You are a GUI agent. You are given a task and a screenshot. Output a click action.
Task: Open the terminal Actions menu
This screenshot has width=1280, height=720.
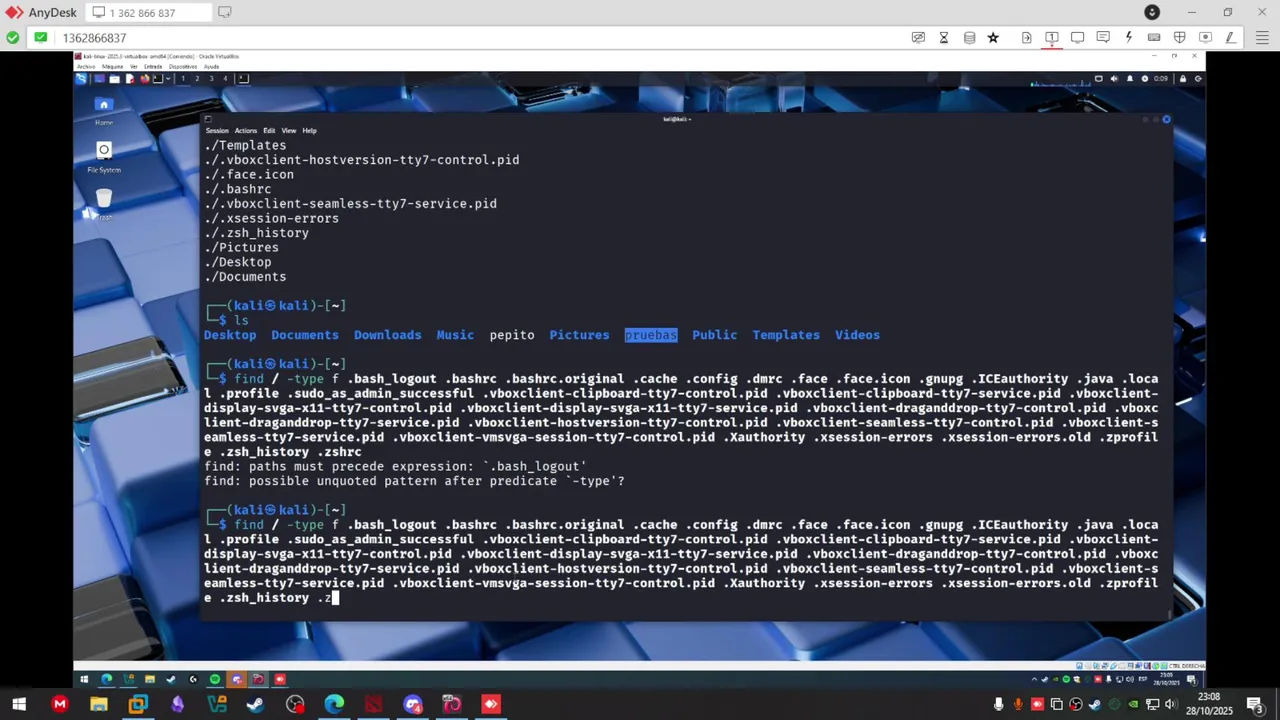tap(246, 131)
